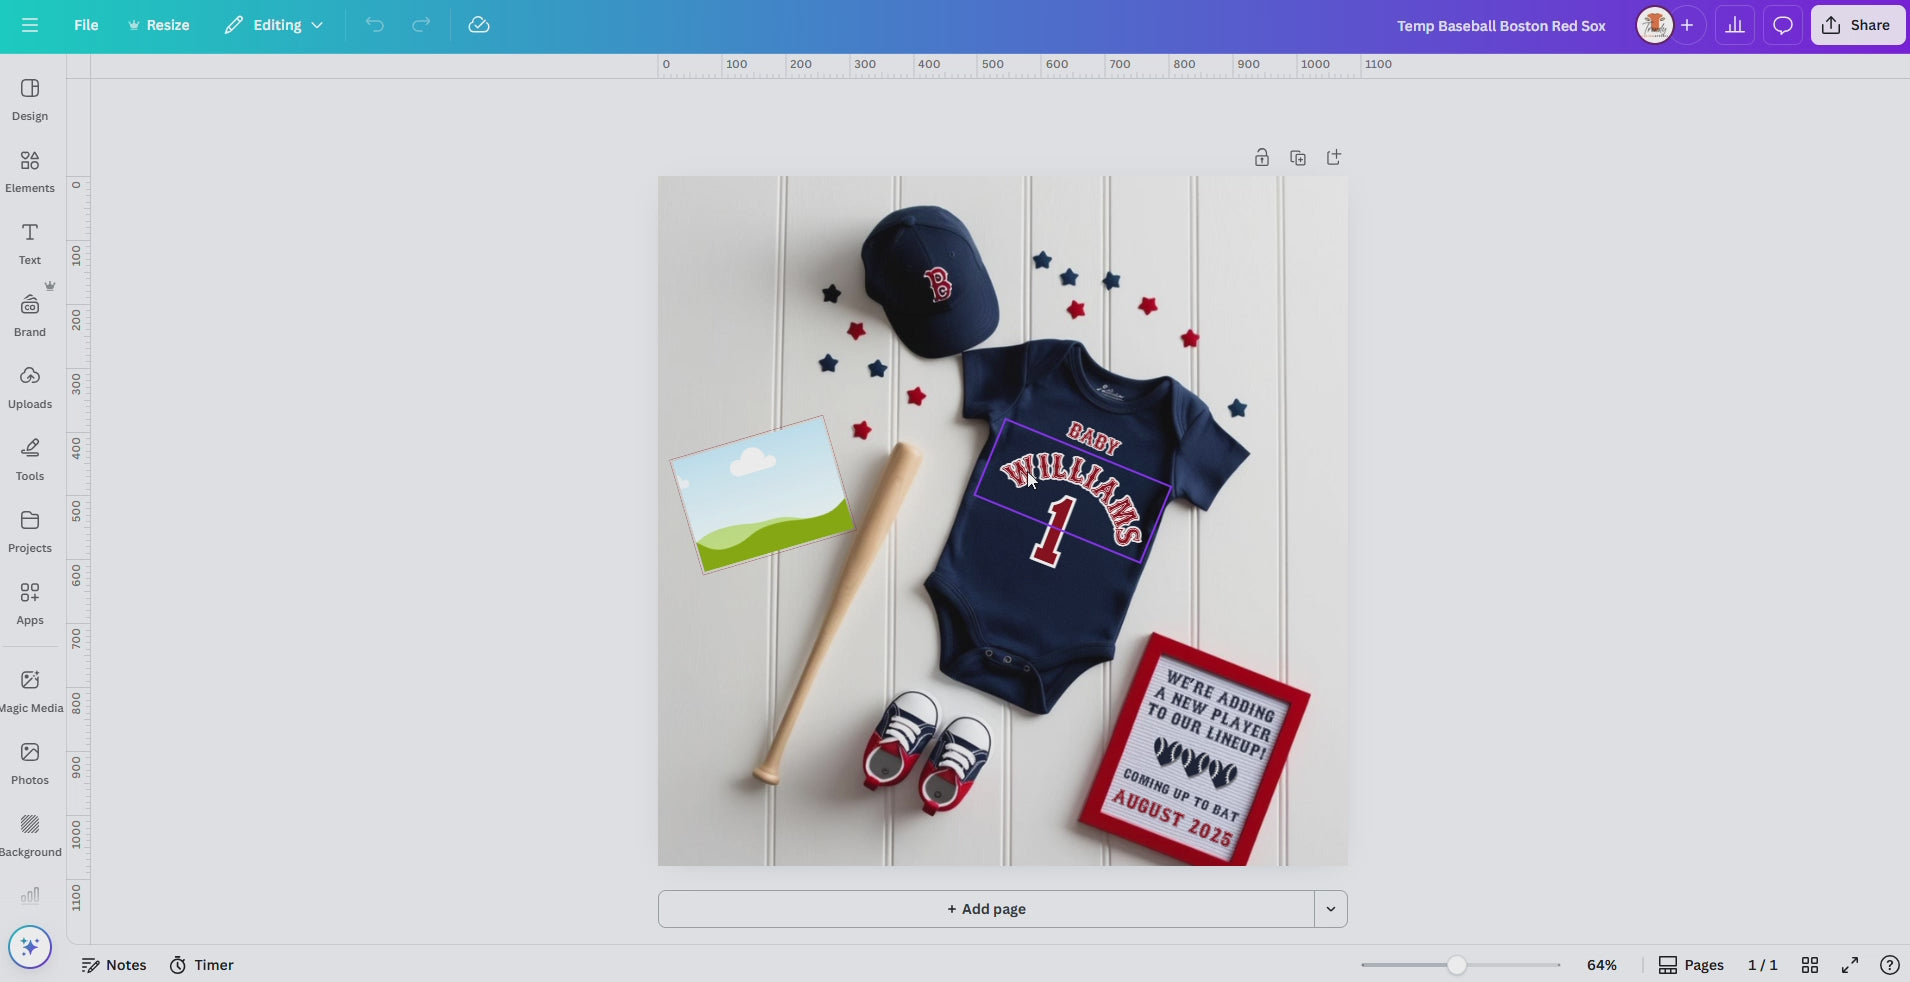Open the Text tool panel

[30, 243]
